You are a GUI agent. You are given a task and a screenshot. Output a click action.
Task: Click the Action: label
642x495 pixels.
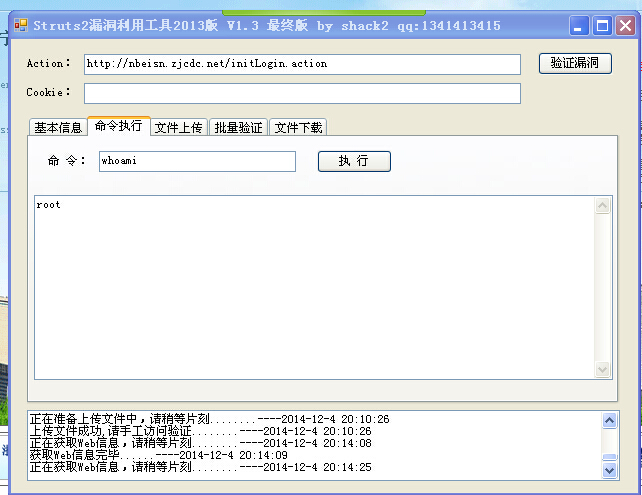pos(48,63)
